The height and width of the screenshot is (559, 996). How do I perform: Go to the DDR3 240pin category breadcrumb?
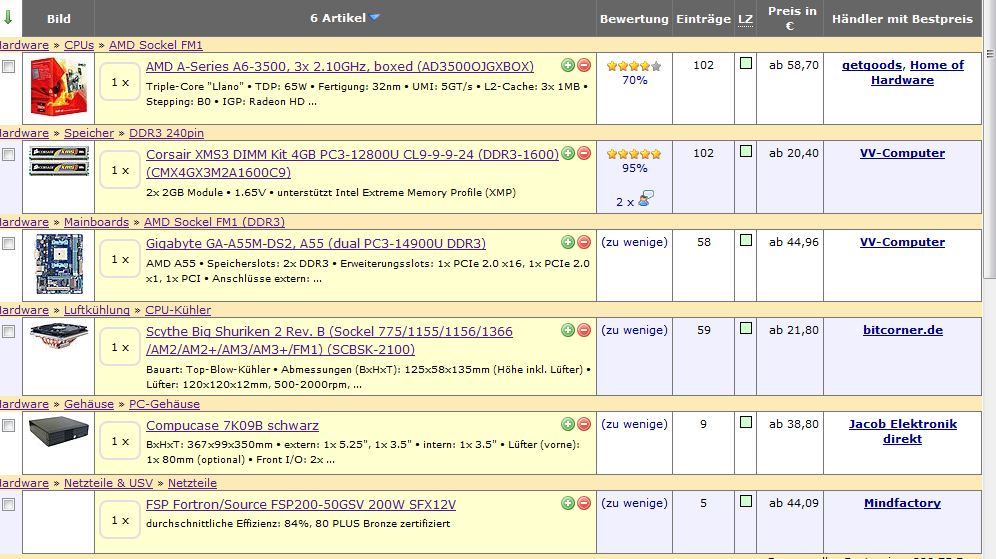click(x=166, y=133)
